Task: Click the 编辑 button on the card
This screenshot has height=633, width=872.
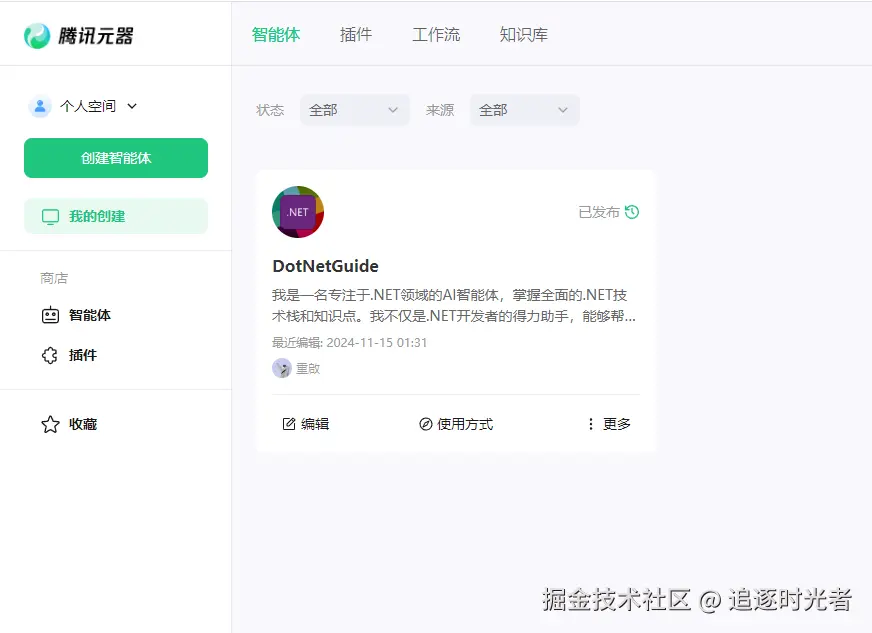Action: point(306,424)
